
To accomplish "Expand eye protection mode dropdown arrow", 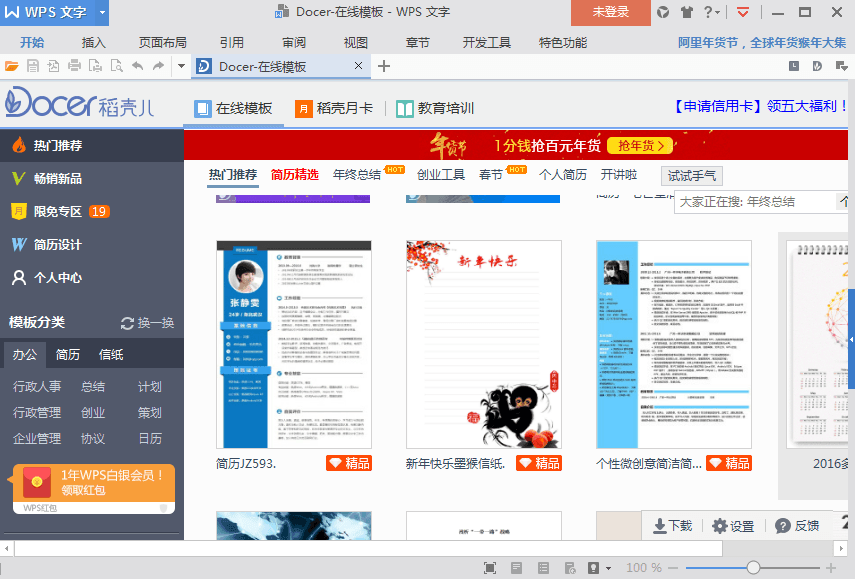I will coord(609,568).
